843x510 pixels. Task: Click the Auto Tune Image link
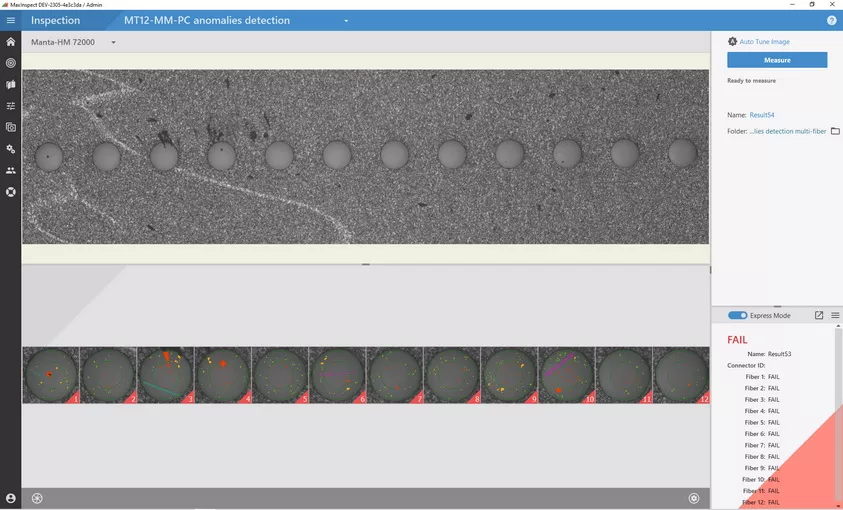[764, 42]
